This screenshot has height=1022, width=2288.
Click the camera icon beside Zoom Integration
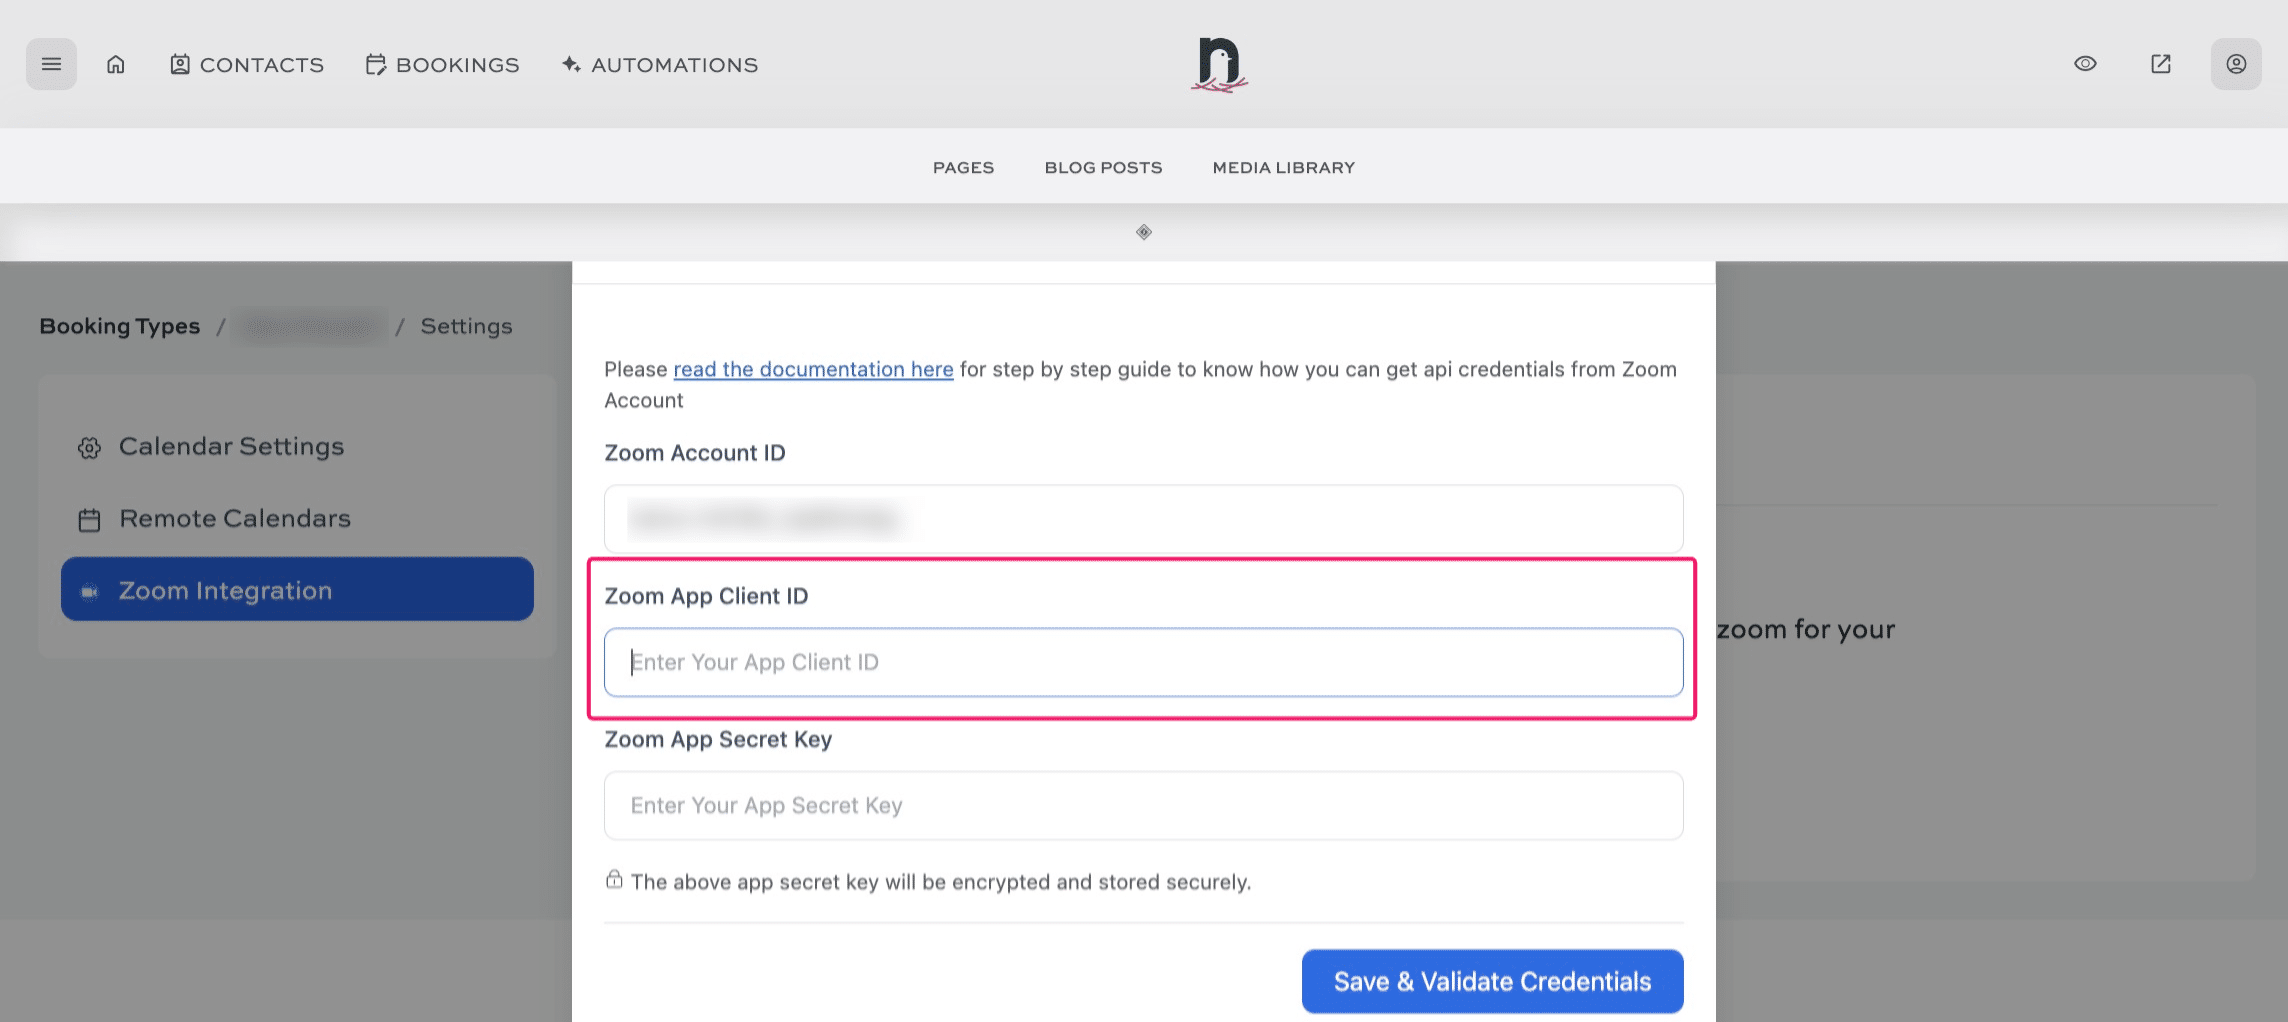[x=89, y=589]
